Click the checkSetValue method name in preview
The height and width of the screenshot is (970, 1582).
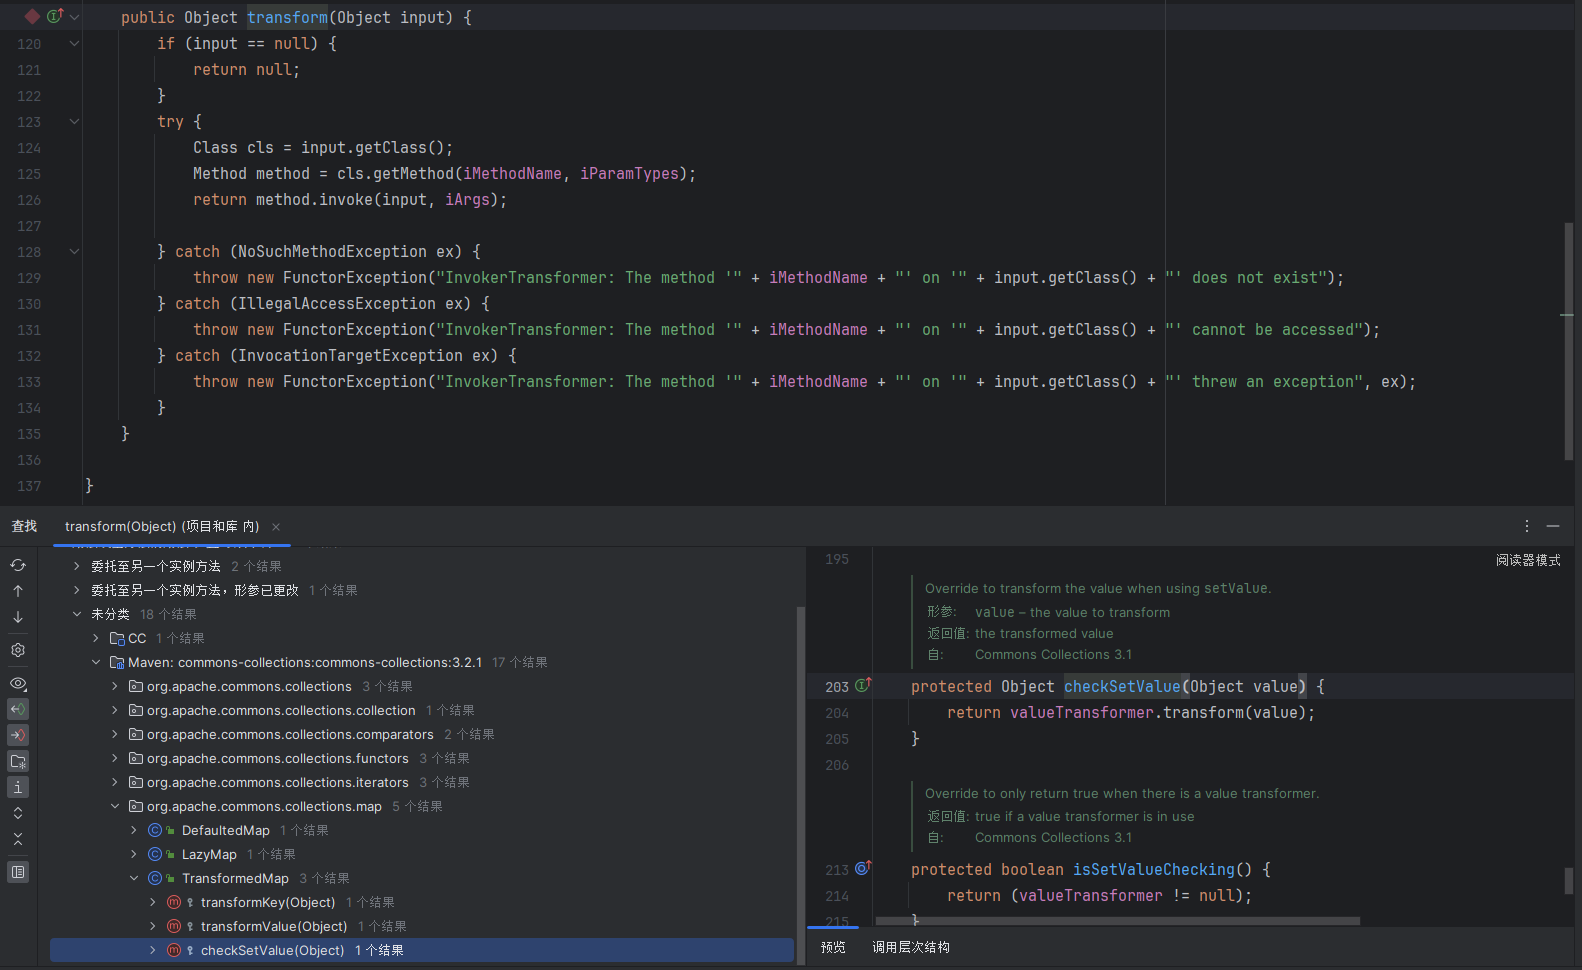click(x=1122, y=686)
